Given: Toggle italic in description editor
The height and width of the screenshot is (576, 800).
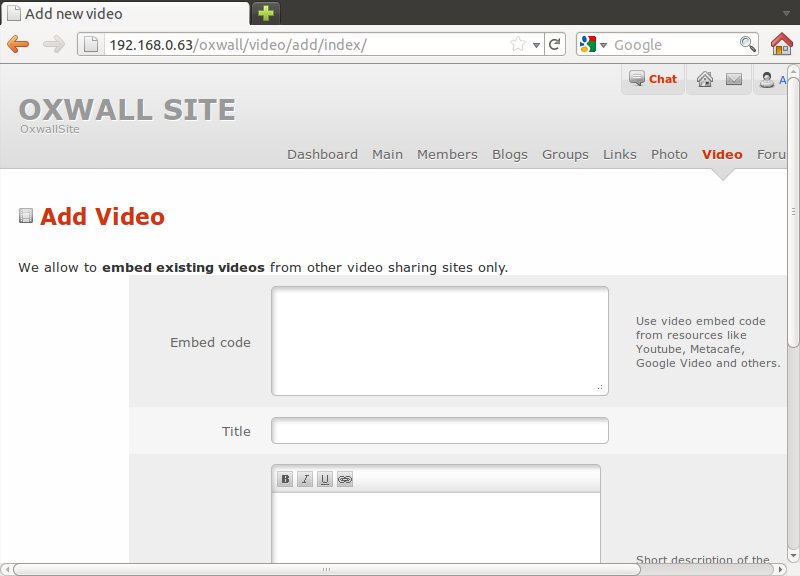Looking at the screenshot, I should 305,479.
